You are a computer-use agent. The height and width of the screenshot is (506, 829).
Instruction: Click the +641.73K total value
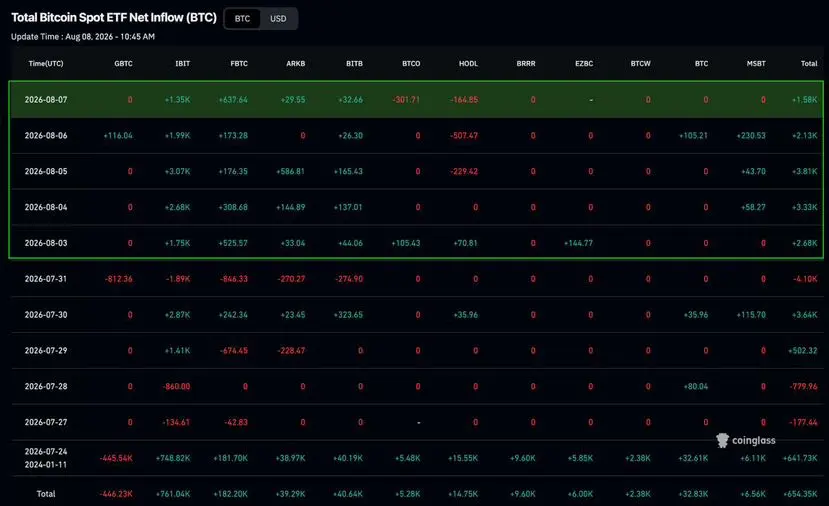(x=800, y=458)
